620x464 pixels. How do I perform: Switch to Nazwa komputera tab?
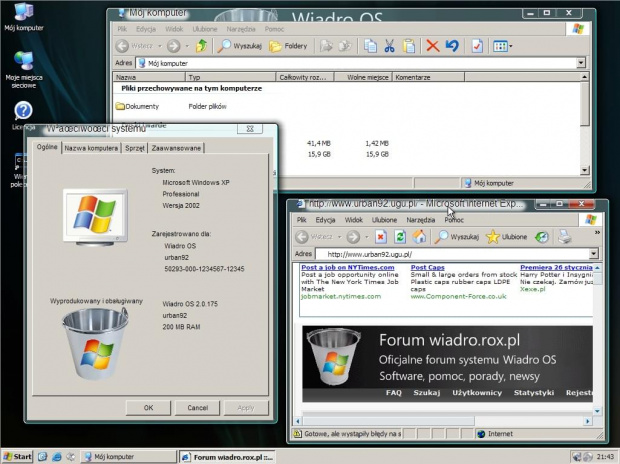(91, 148)
